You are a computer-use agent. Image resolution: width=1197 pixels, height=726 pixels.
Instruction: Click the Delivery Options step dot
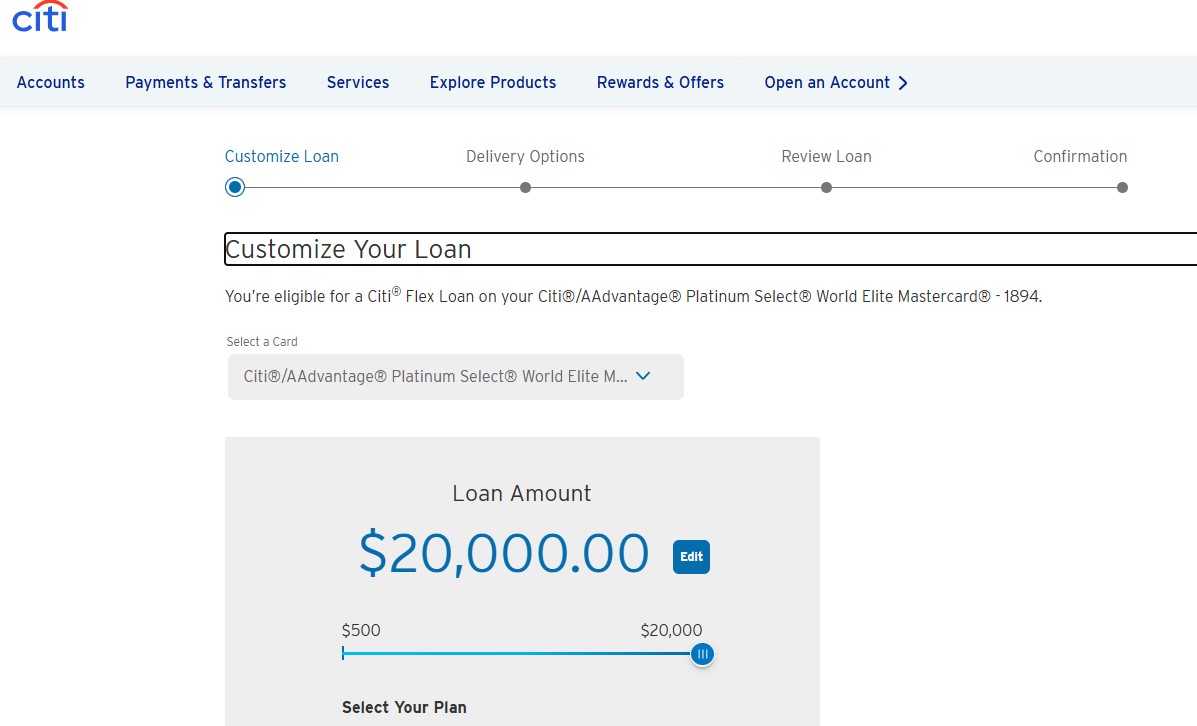click(525, 188)
